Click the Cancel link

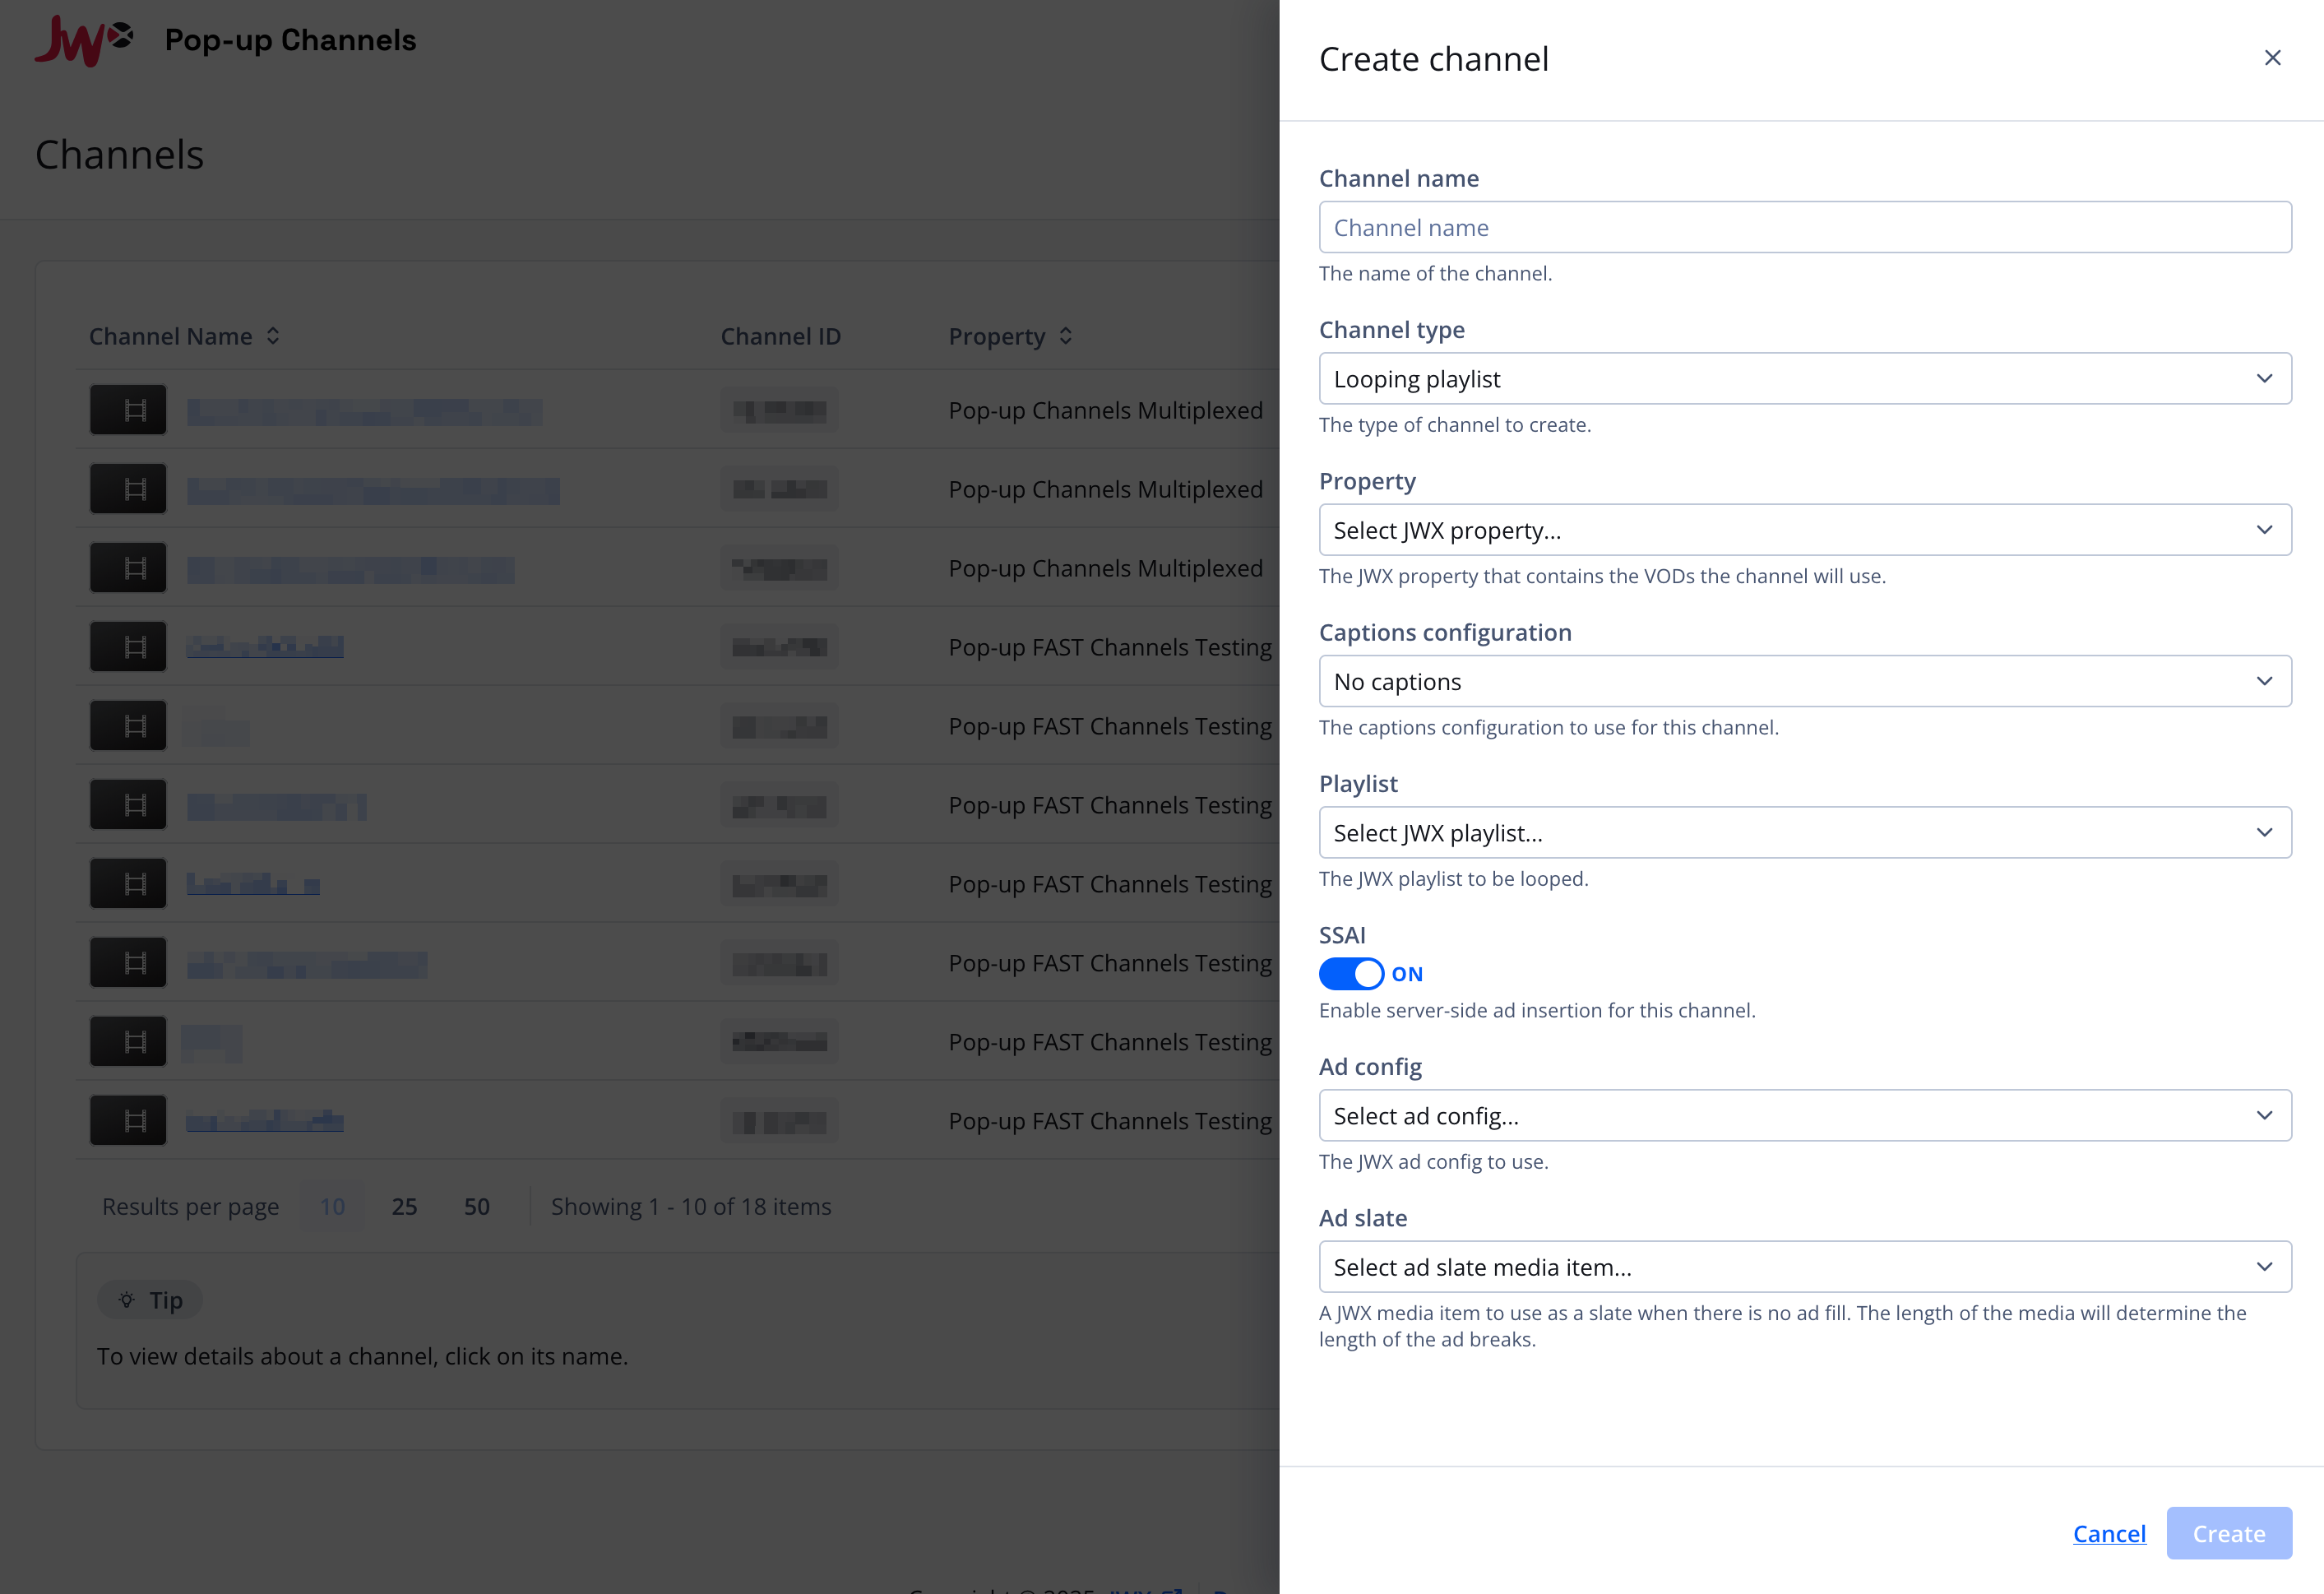(2109, 1533)
